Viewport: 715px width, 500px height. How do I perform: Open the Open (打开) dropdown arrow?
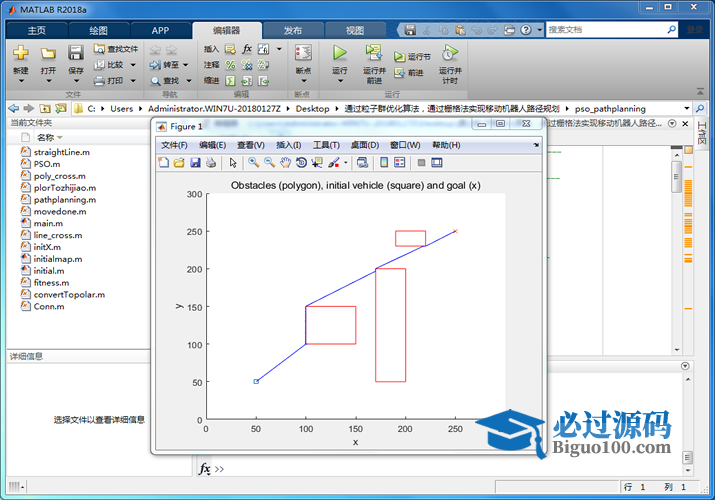(x=48, y=81)
